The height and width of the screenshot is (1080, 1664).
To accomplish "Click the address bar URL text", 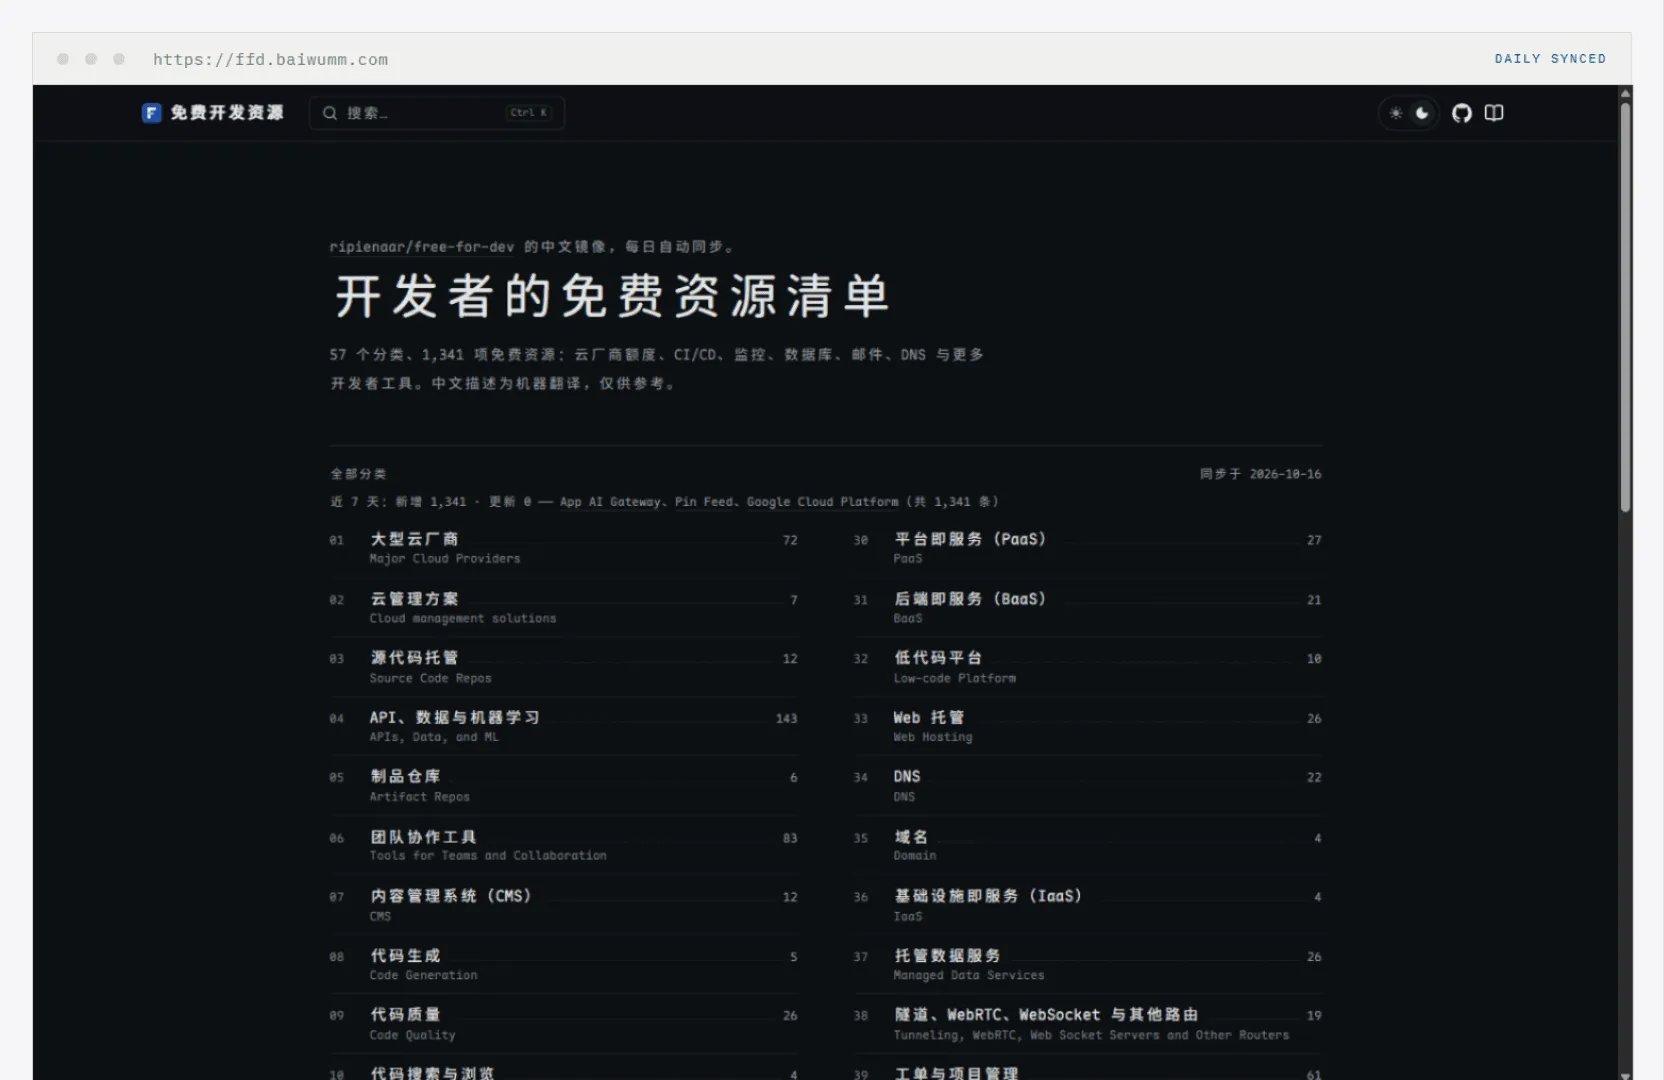I will point(270,60).
